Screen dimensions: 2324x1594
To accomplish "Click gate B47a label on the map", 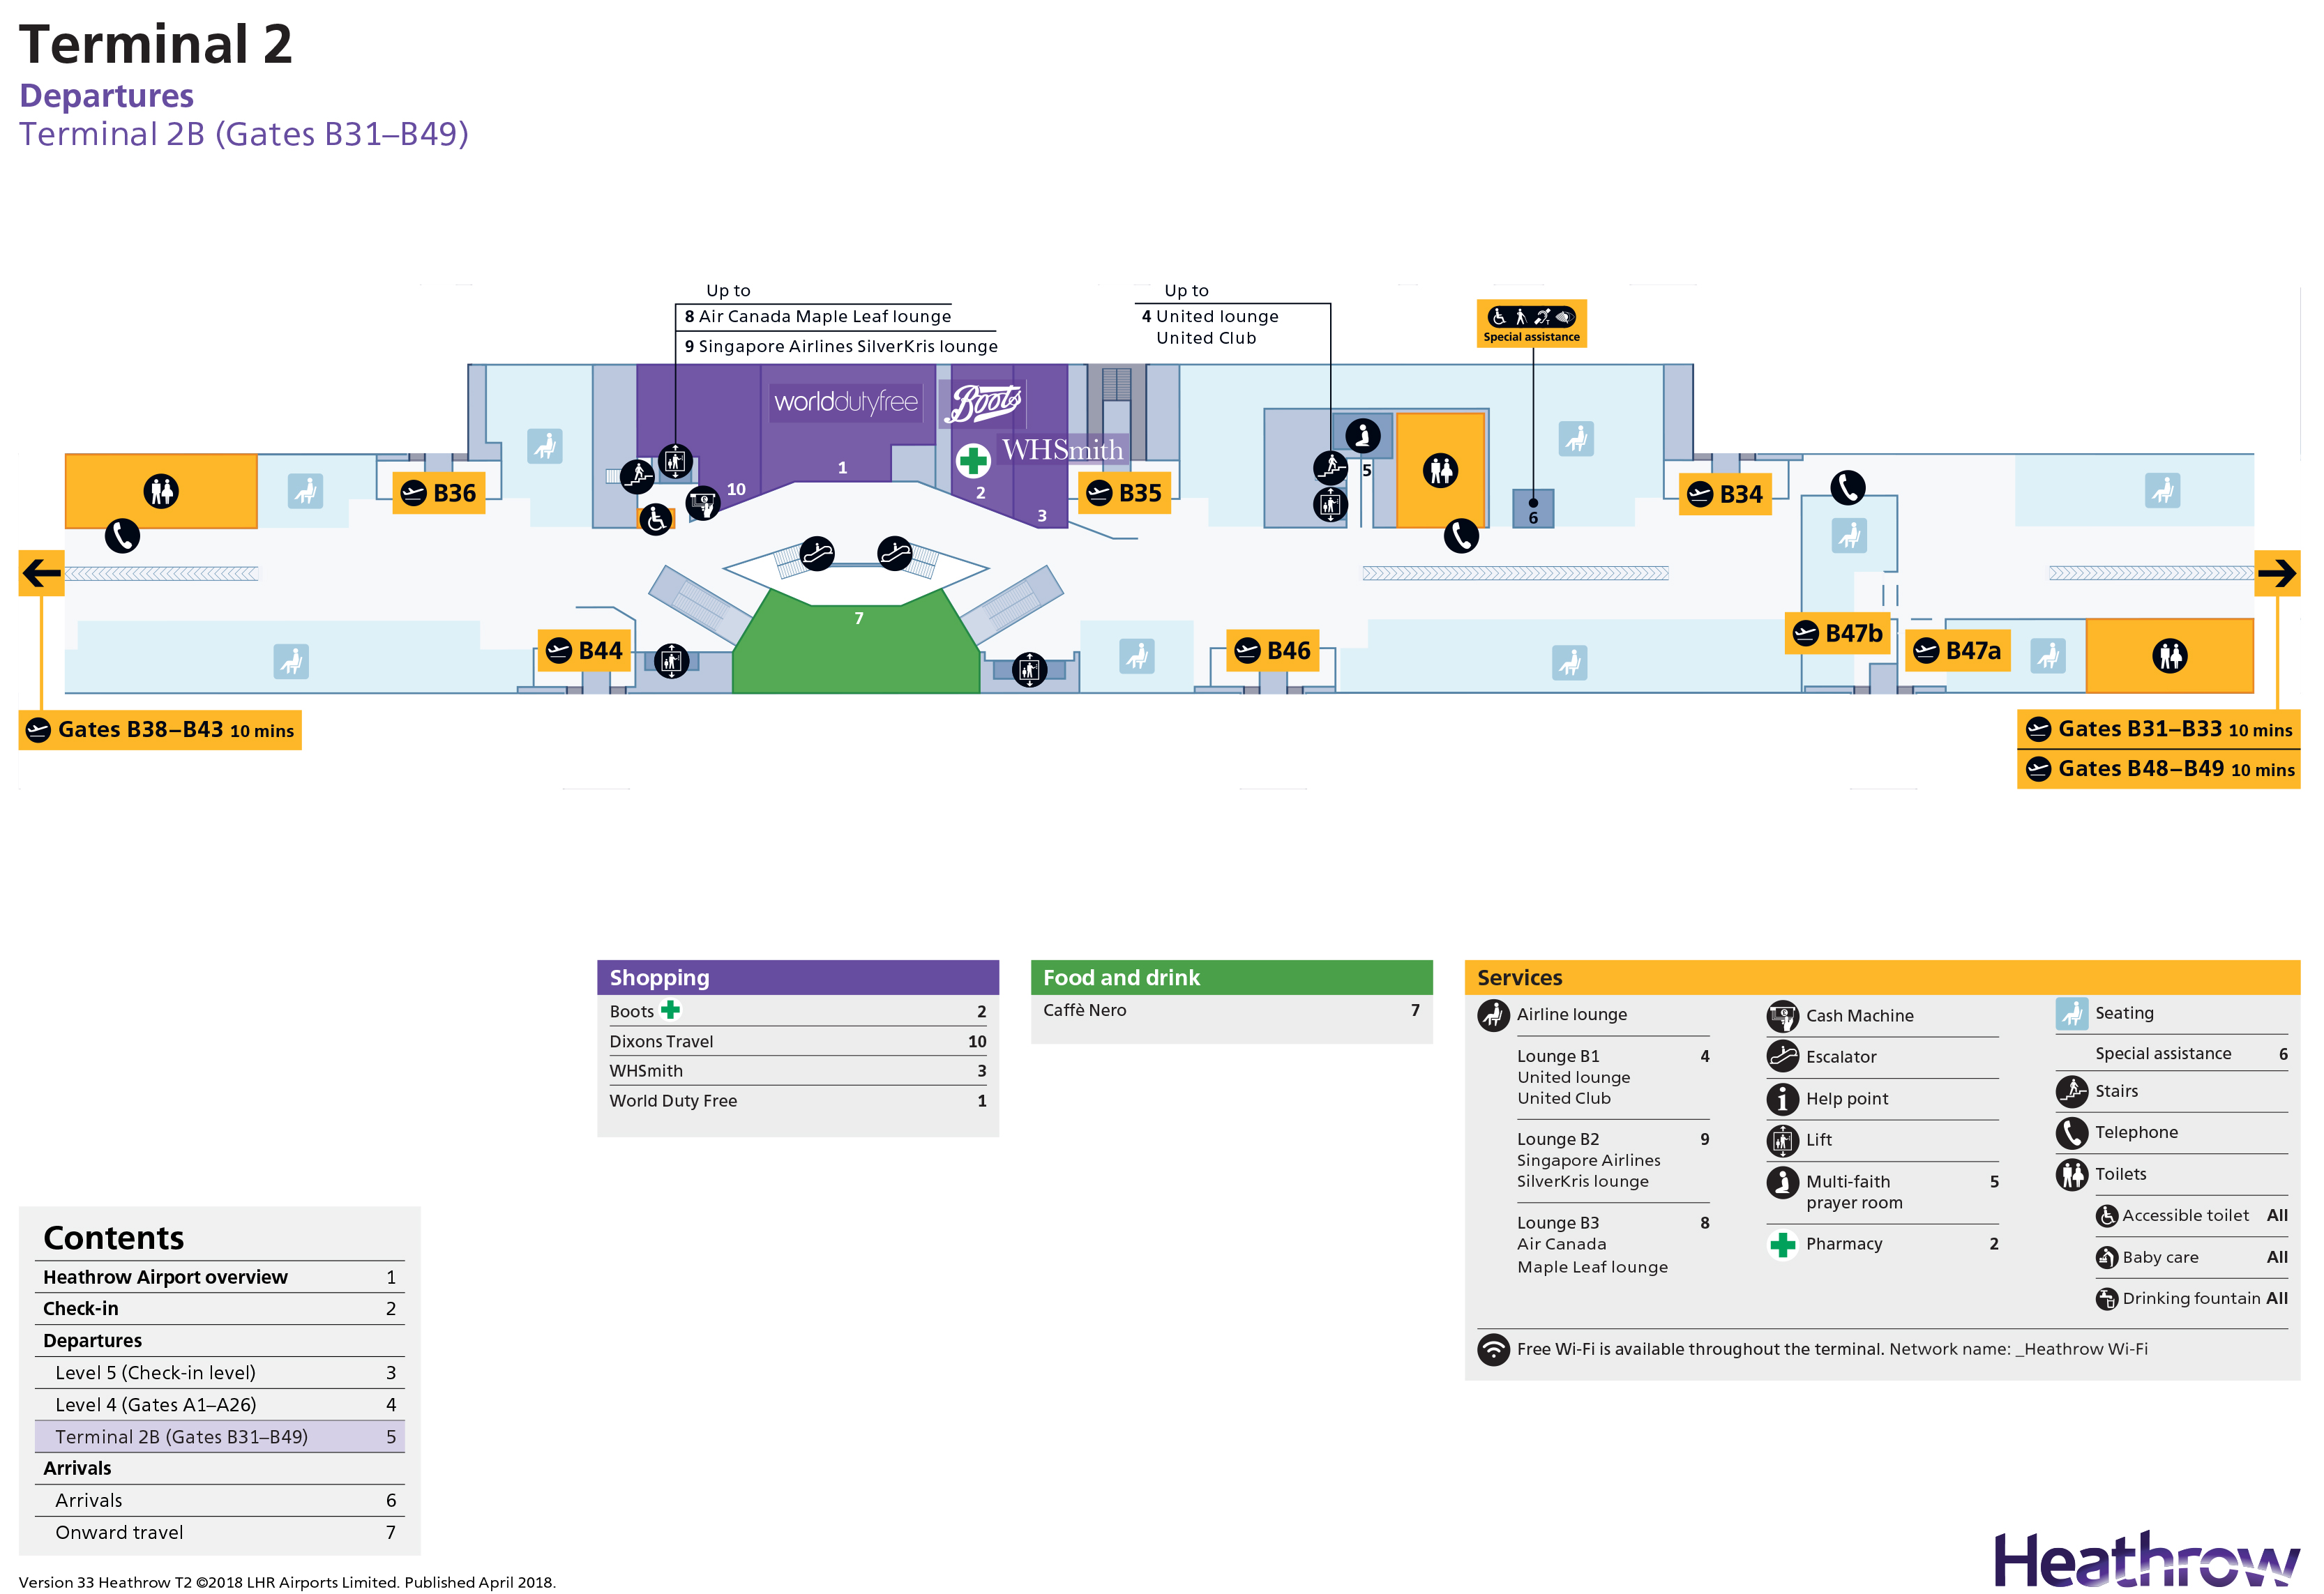I will point(1958,651).
